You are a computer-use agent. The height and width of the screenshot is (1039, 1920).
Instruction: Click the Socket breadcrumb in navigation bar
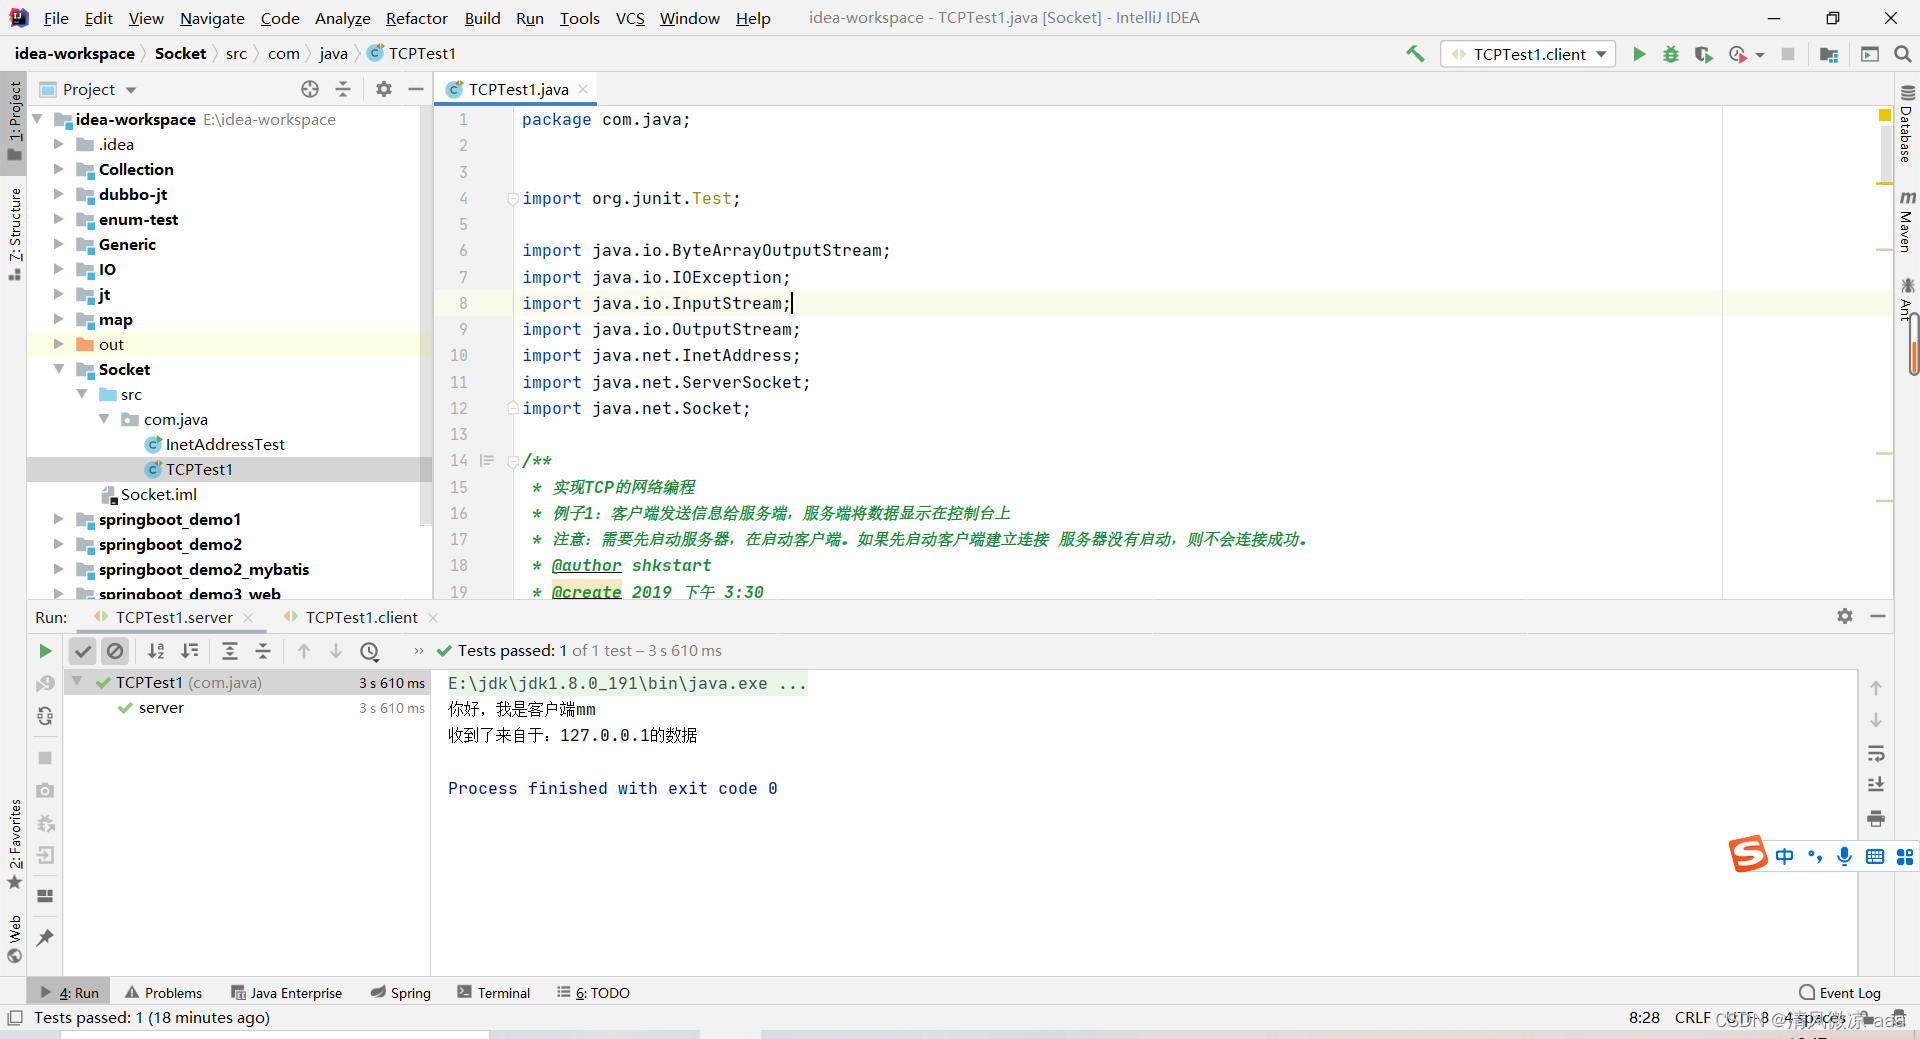[180, 54]
